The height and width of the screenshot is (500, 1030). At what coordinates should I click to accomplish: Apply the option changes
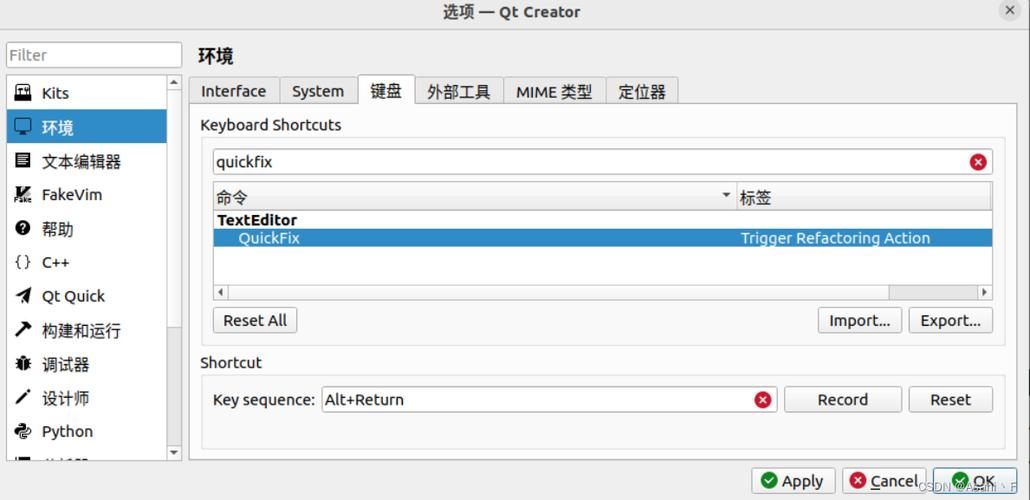point(793,481)
